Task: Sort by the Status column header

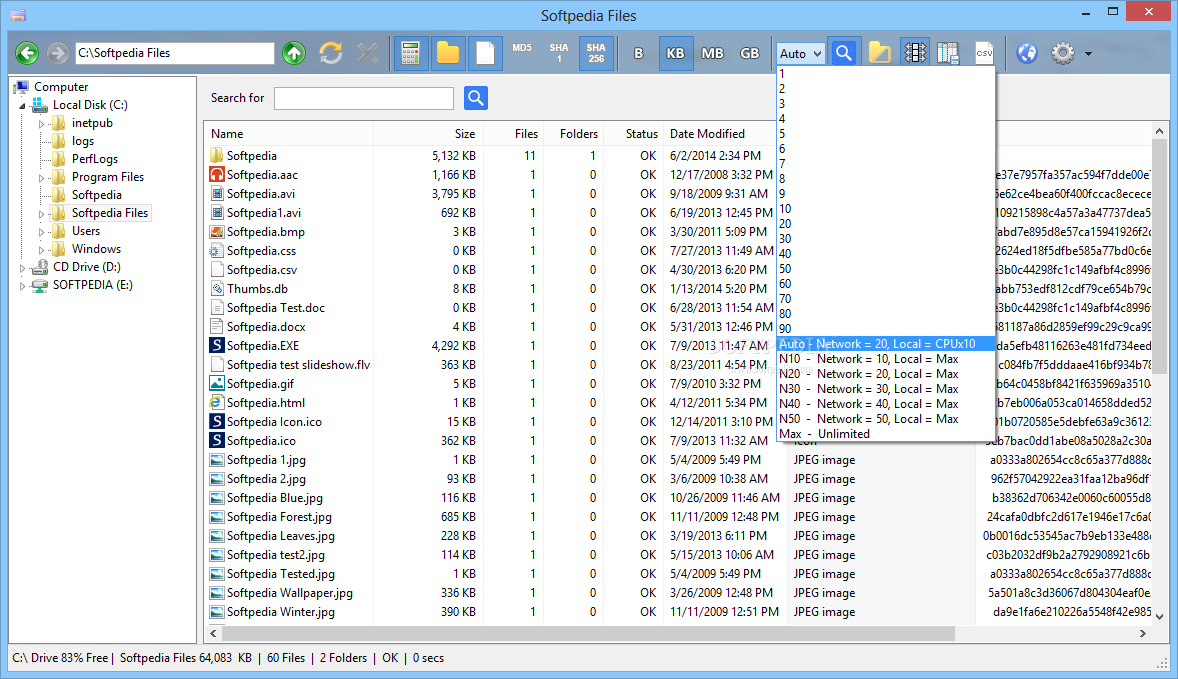Action: 633,134
